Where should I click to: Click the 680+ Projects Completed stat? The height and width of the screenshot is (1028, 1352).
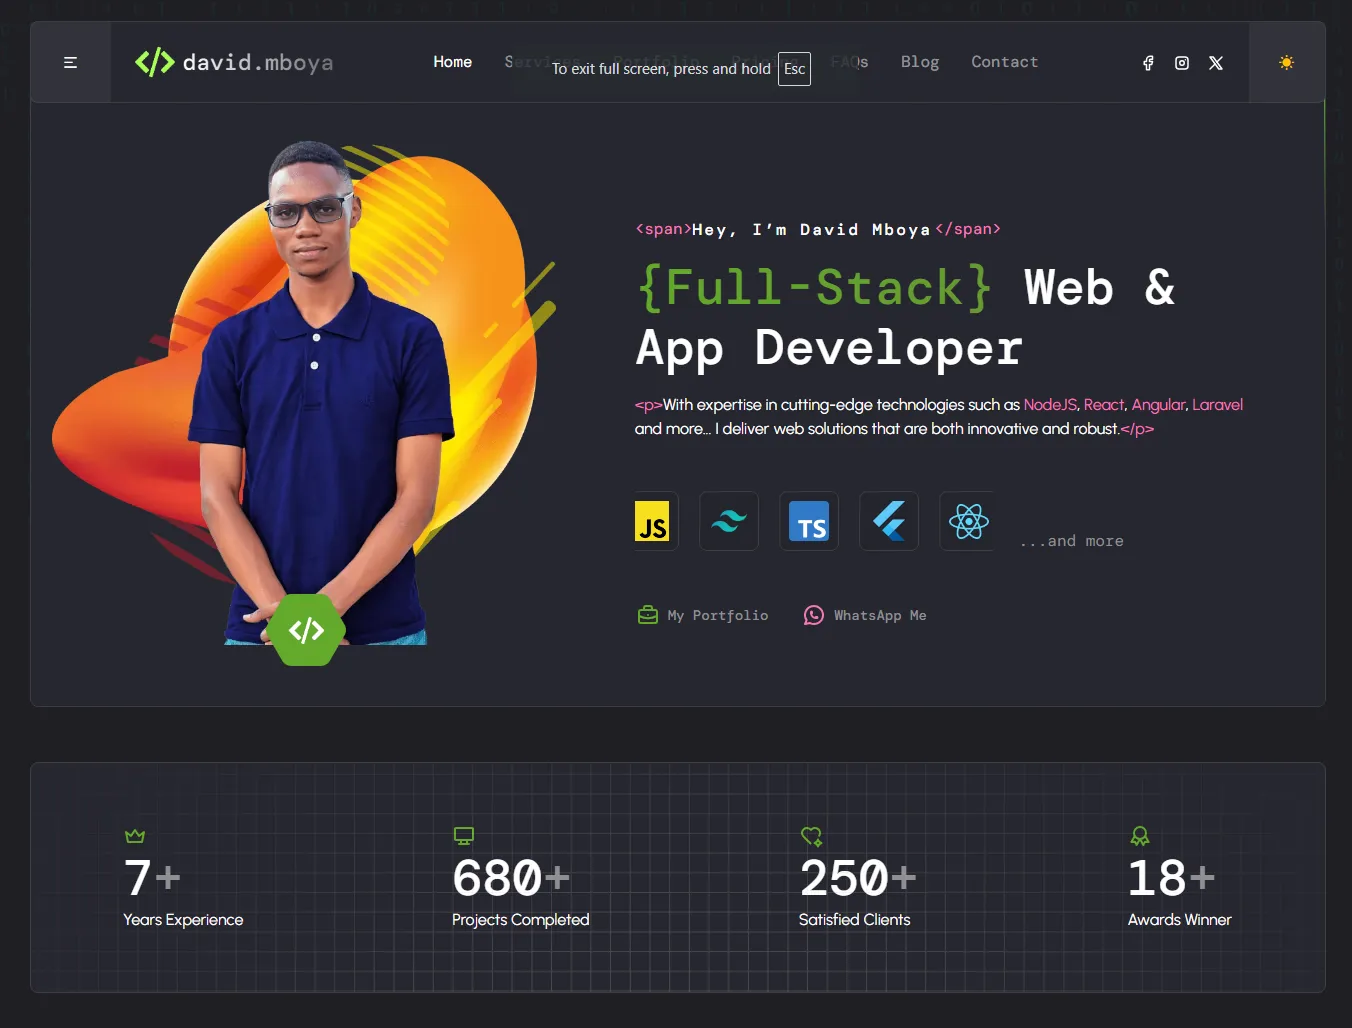520,880
